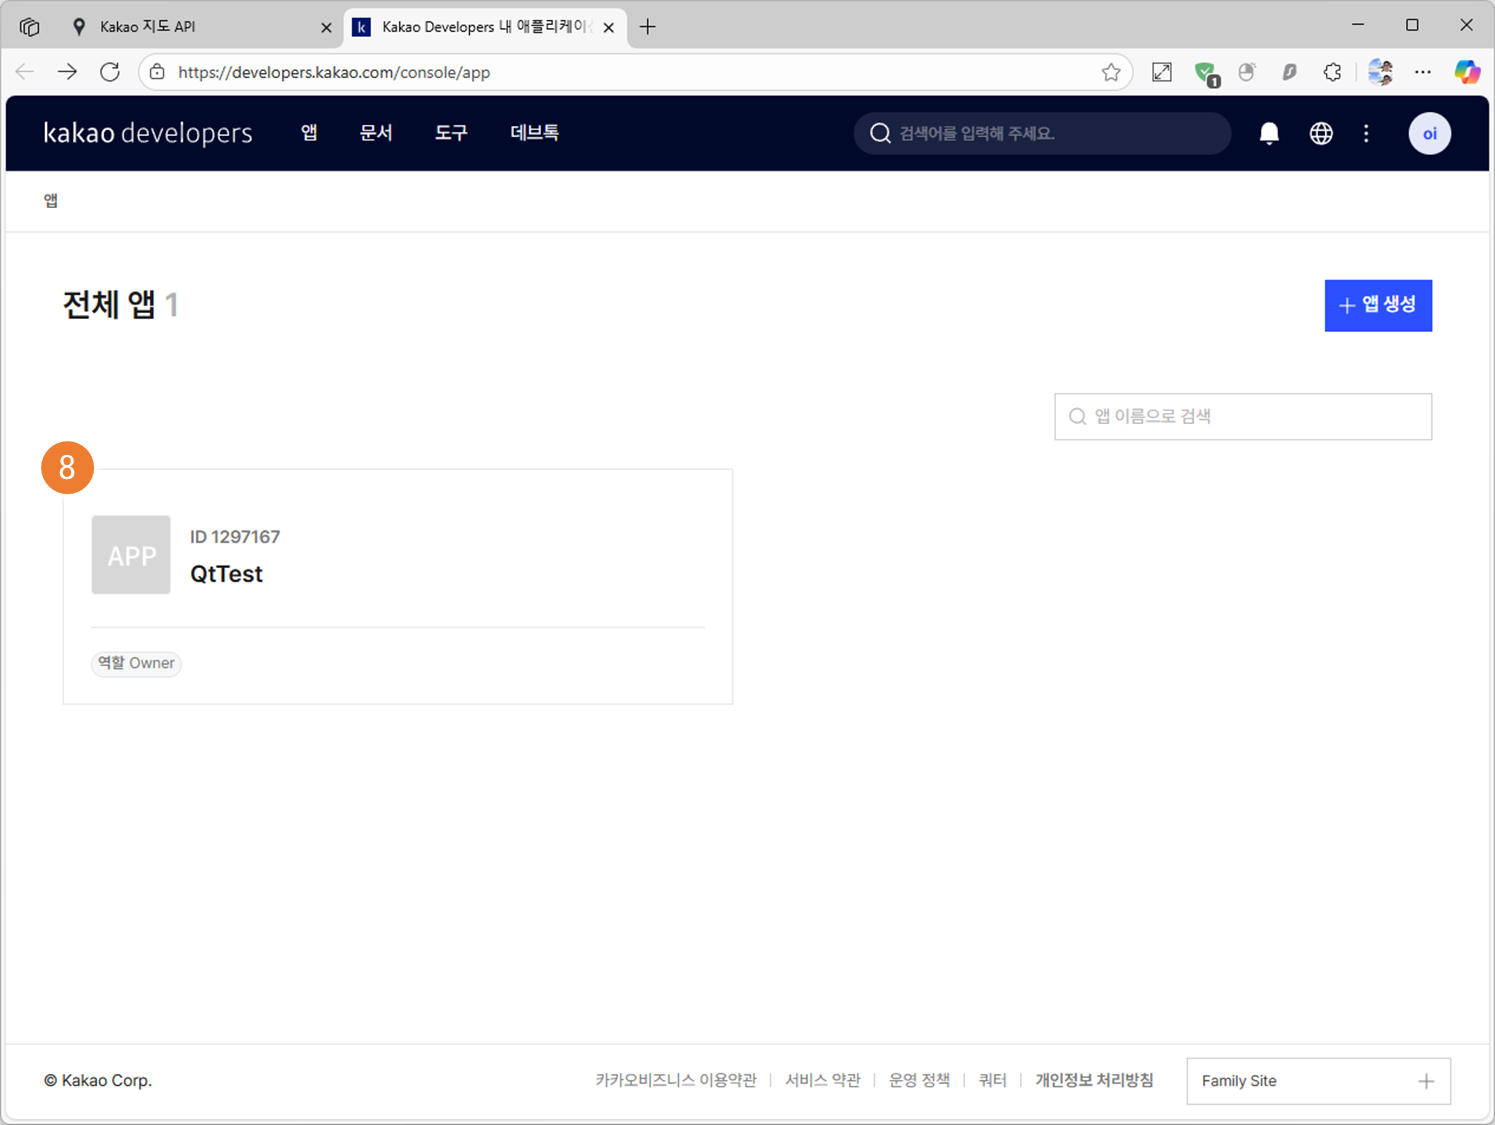
Task: Open the 도구 menu
Action: coord(451,133)
